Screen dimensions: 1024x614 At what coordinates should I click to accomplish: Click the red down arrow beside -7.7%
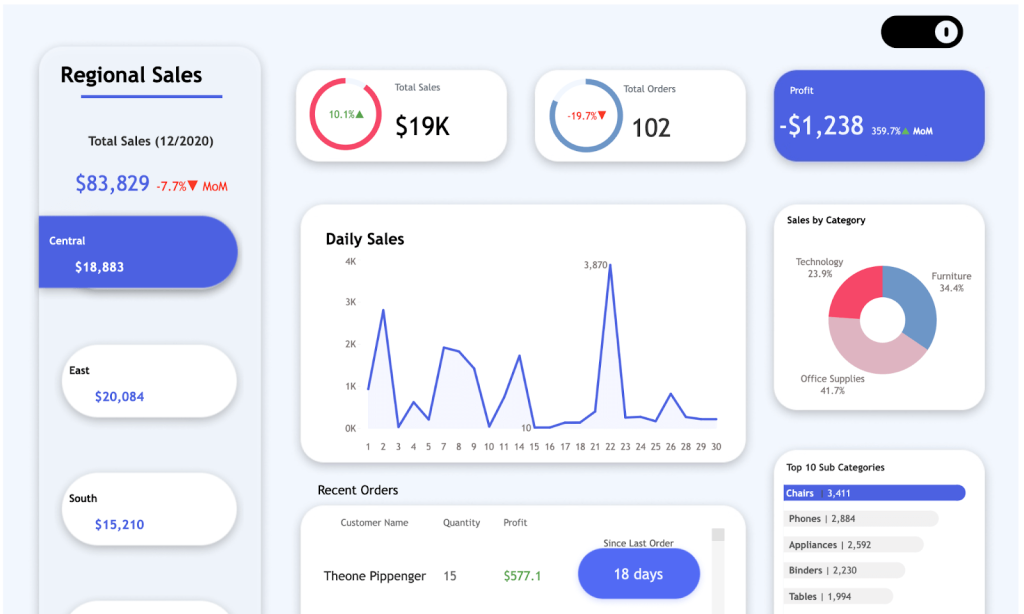(x=193, y=186)
